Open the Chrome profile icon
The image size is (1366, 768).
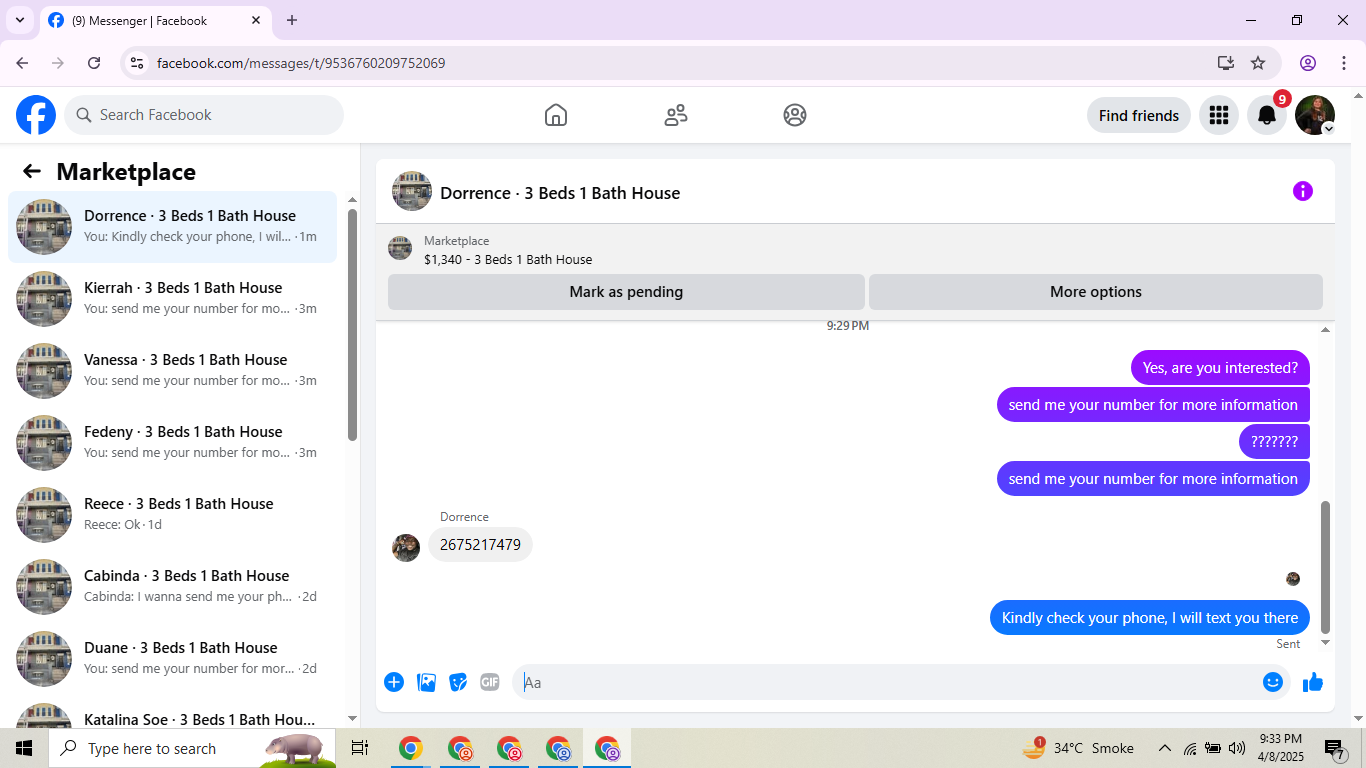click(x=1308, y=63)
